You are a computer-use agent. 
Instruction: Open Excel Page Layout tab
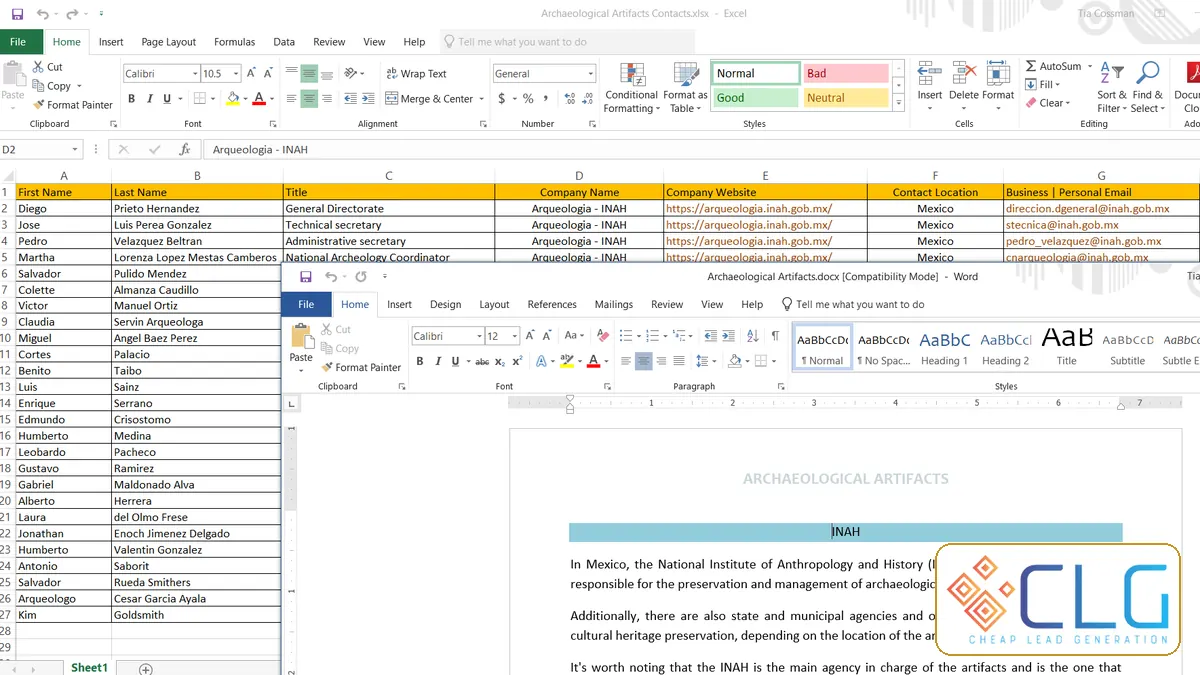click(169, 42)
